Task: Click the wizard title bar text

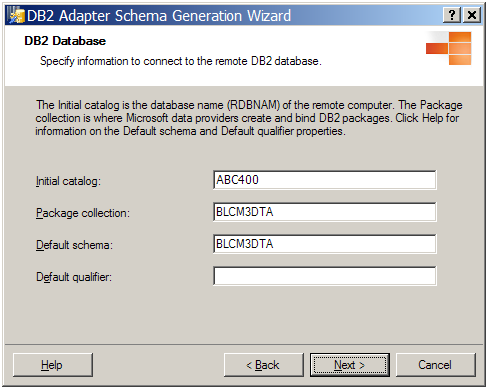Action: [159, 16]
